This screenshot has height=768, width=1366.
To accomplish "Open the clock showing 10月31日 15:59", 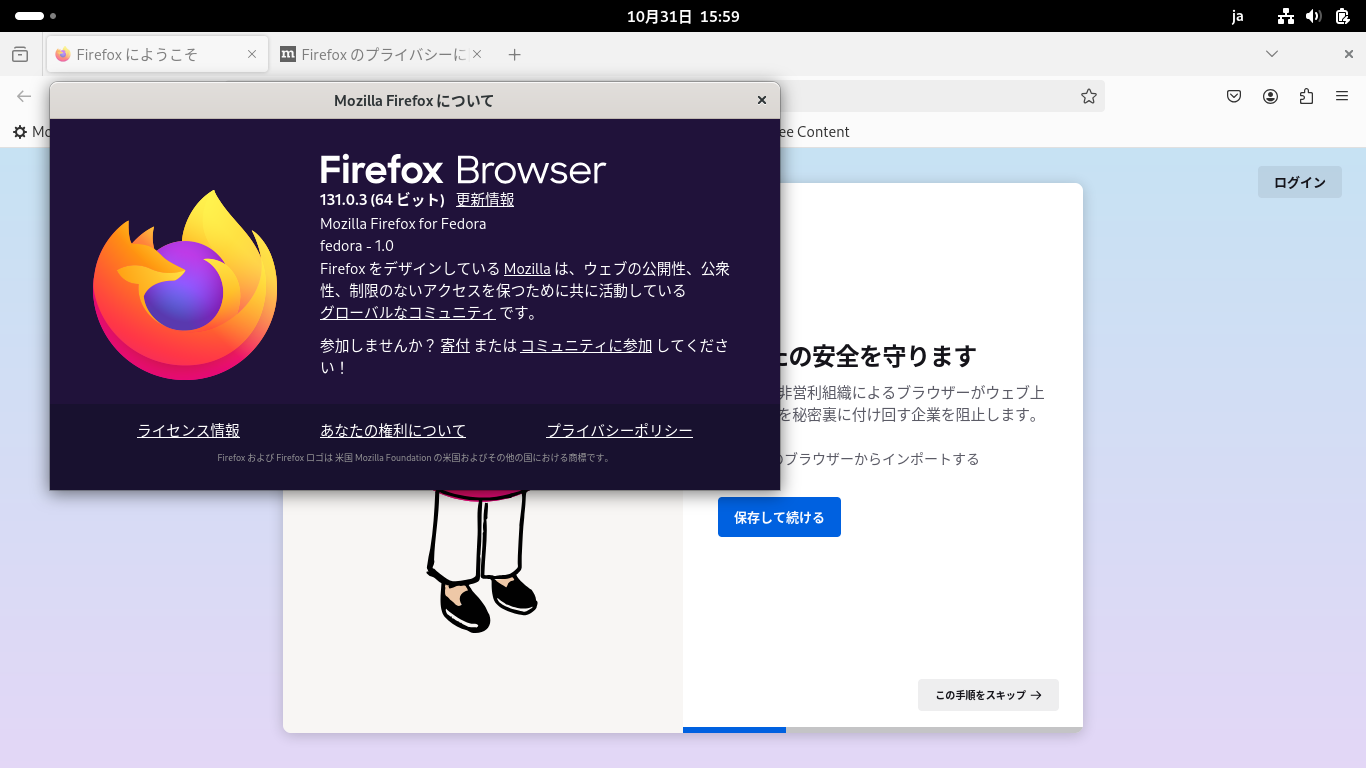I will (683, 16).
